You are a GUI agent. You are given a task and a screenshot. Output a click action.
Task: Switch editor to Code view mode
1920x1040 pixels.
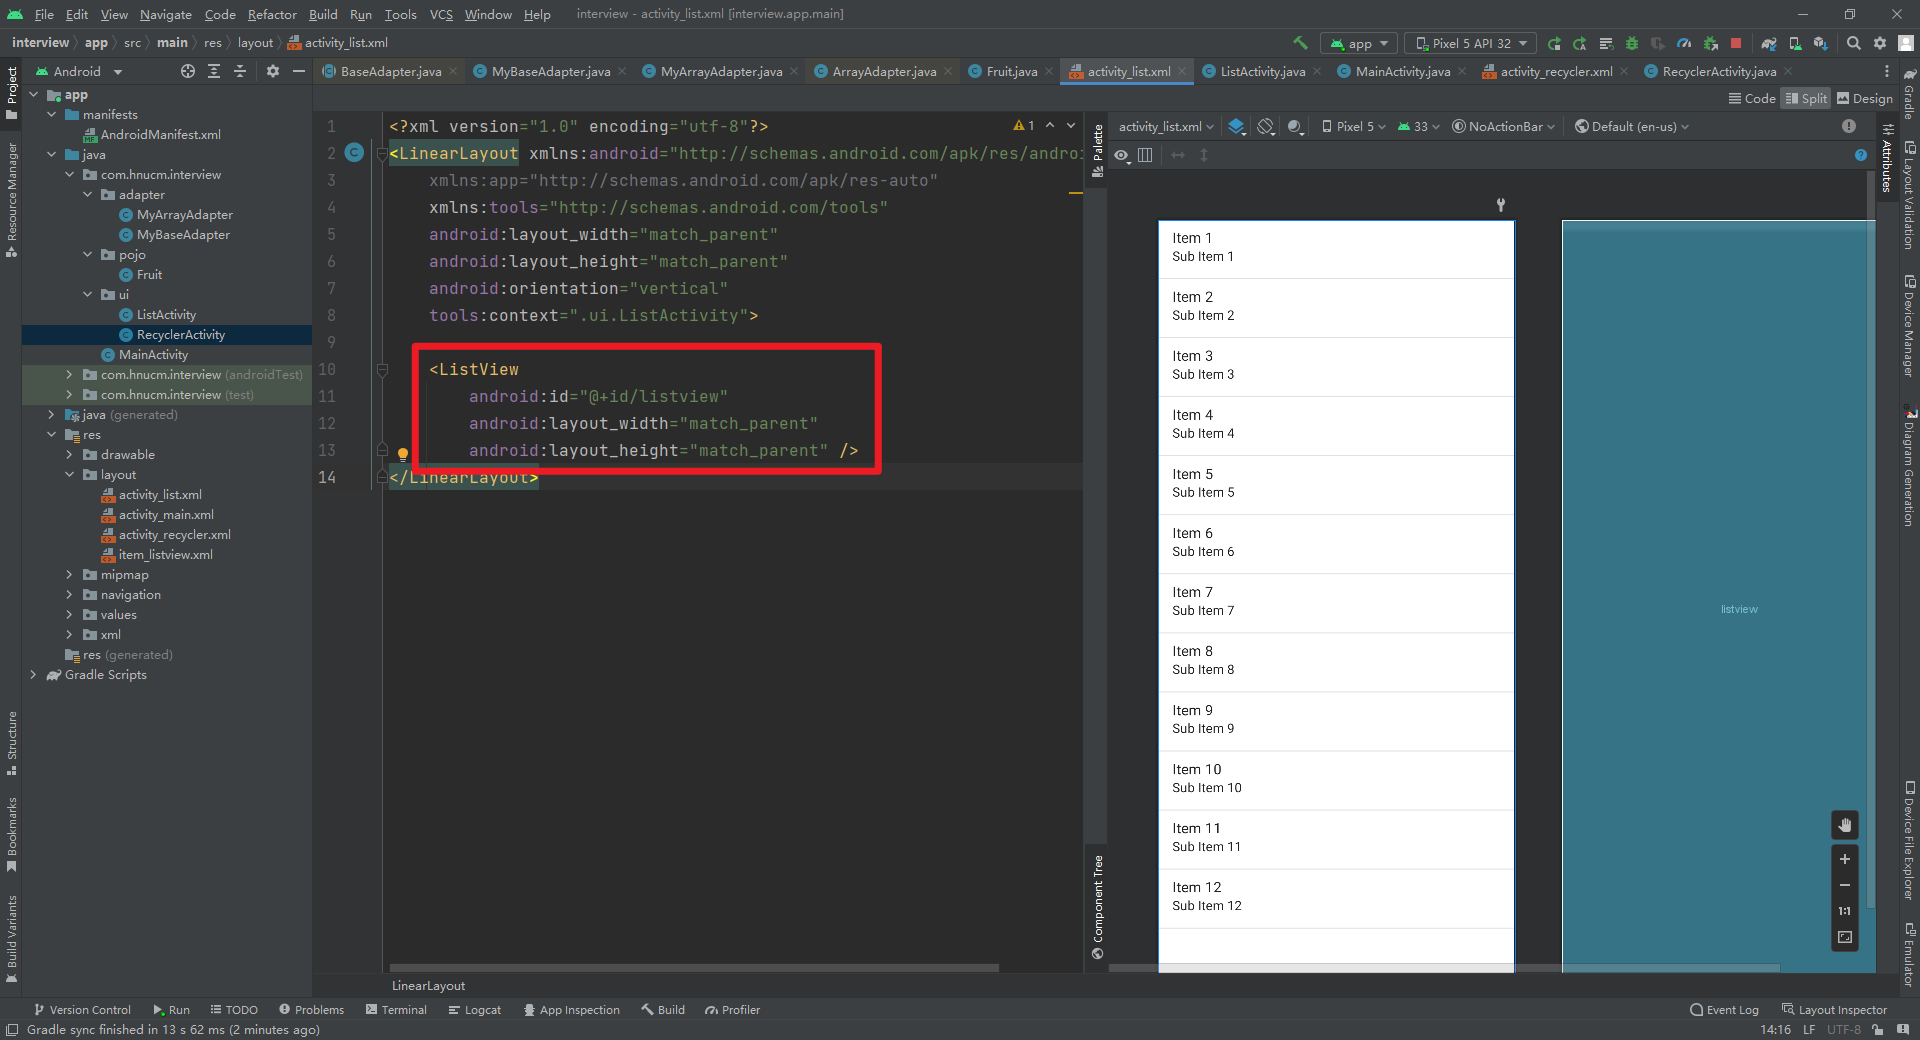click(x=1752, y=98)
